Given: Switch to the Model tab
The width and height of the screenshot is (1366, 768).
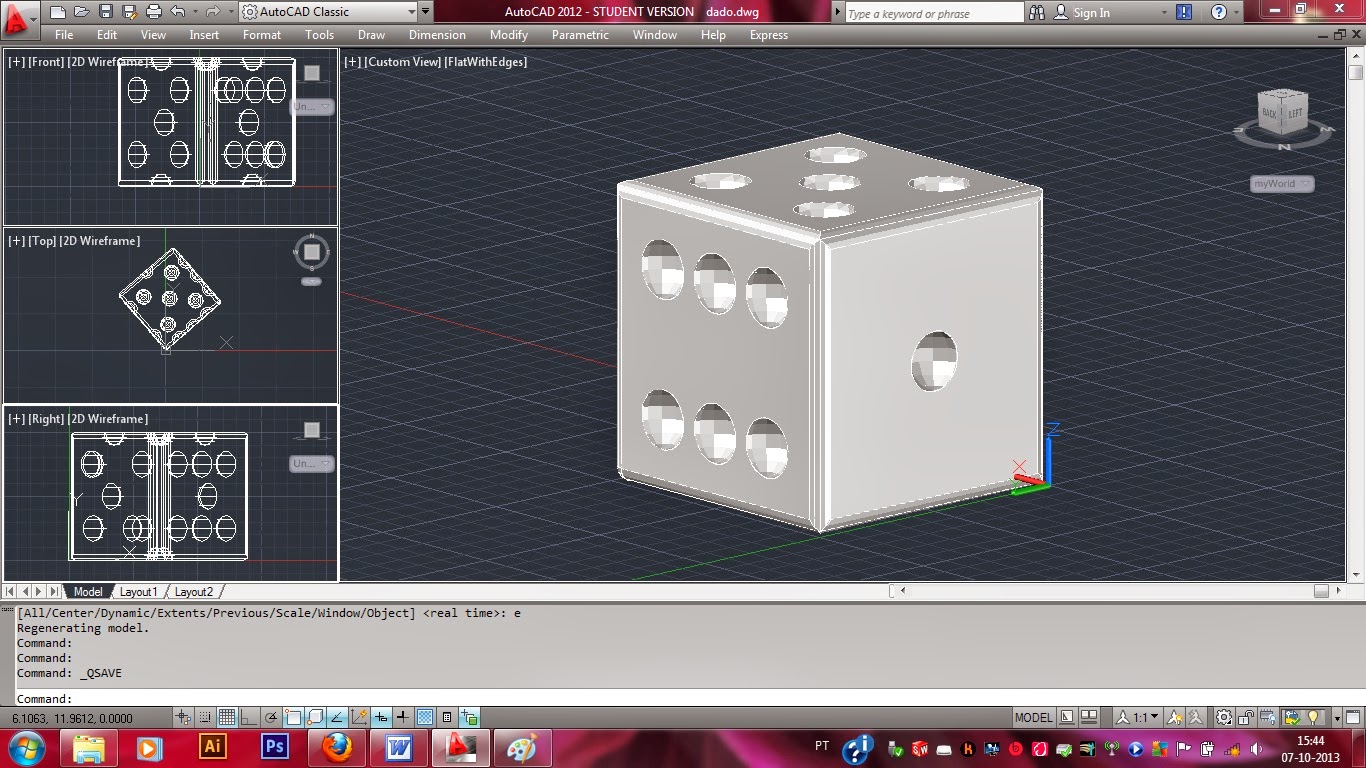Looking at the screenshot, I should click(88, 592).
